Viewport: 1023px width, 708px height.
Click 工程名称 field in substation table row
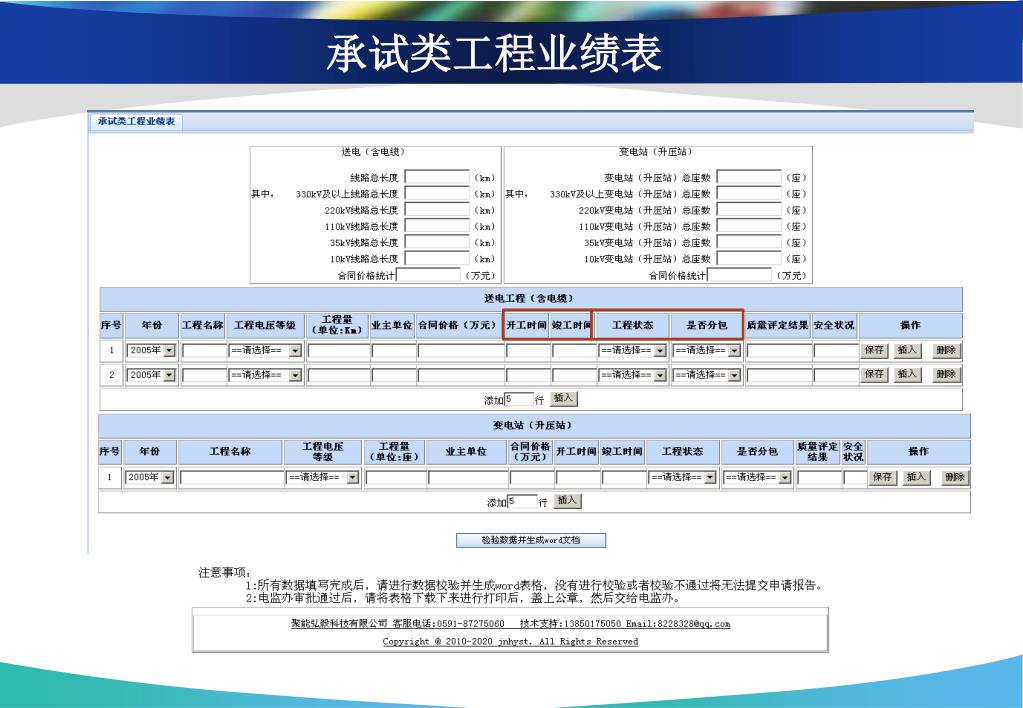pyautogui.click(x=232, y=478)
